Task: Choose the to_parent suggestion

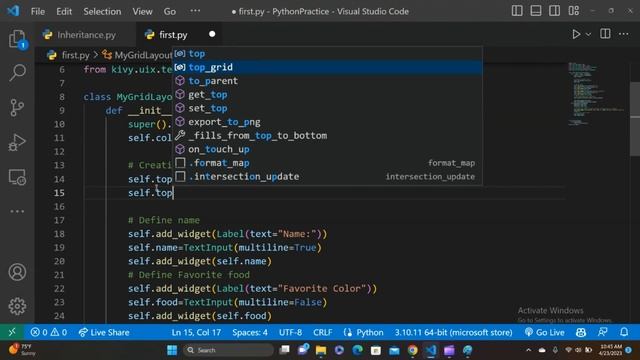Action: 327,81
